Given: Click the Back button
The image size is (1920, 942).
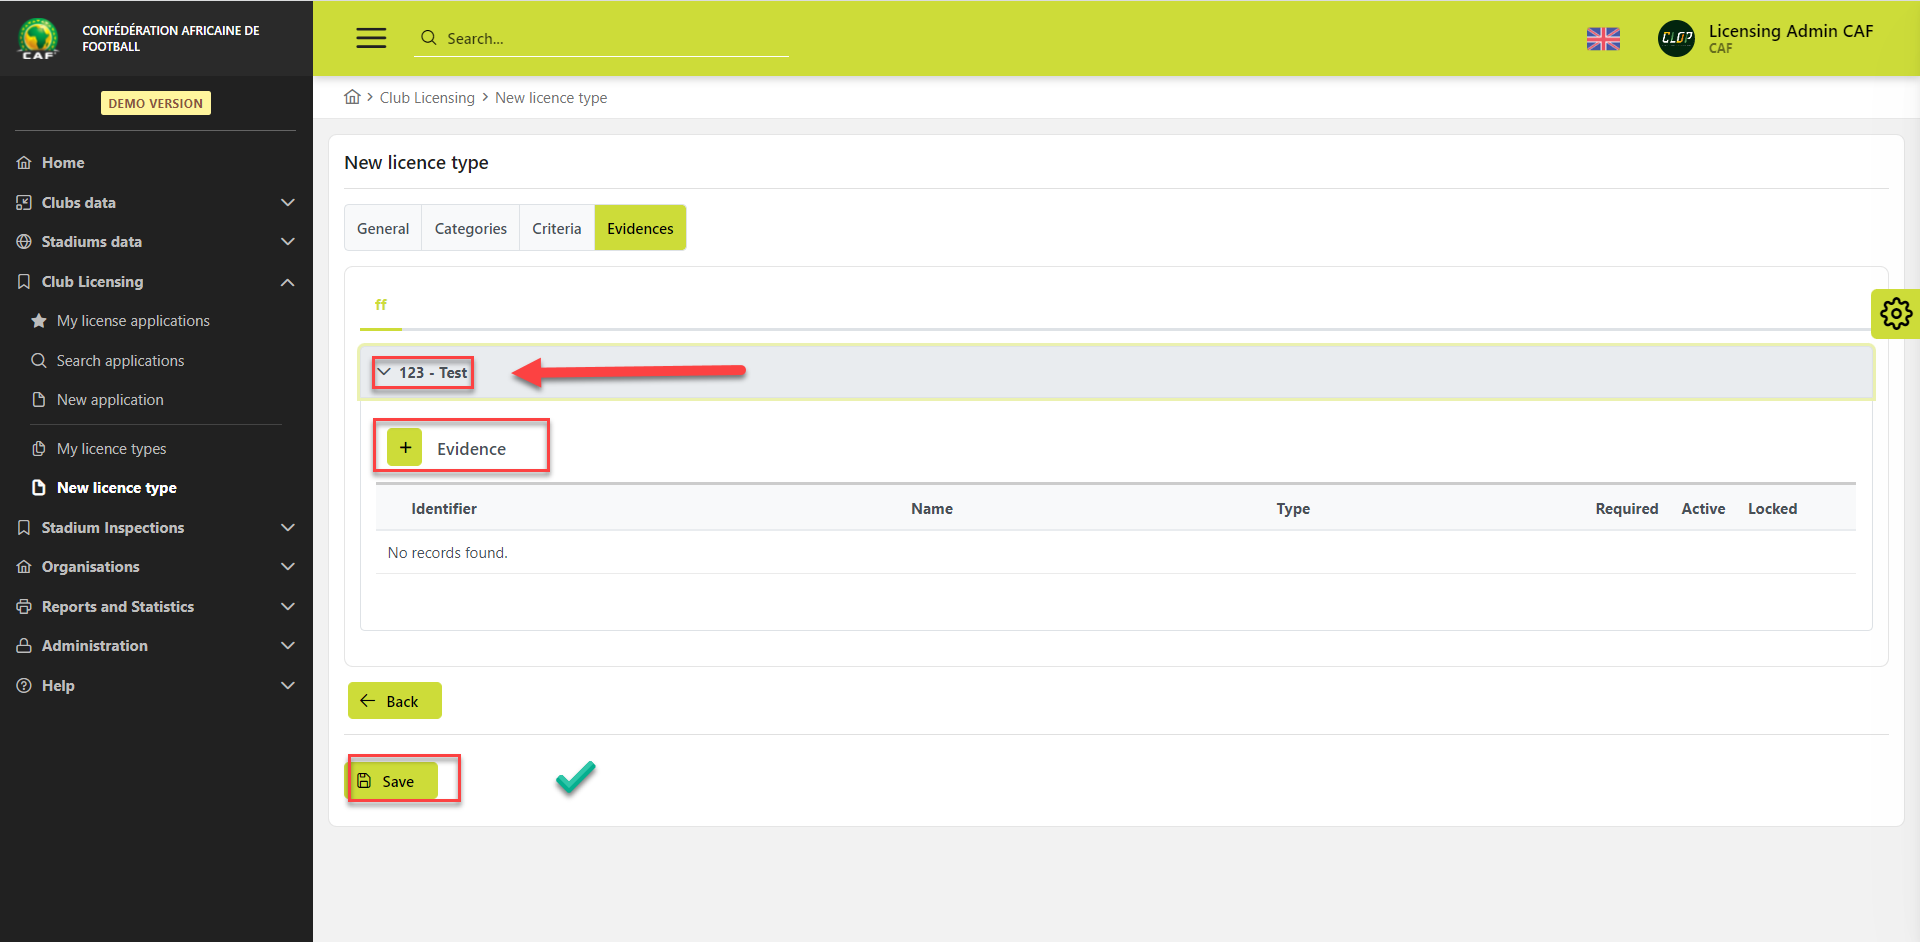Looking at the screenshot, I should pyautogui.click(x=394, y=701).
